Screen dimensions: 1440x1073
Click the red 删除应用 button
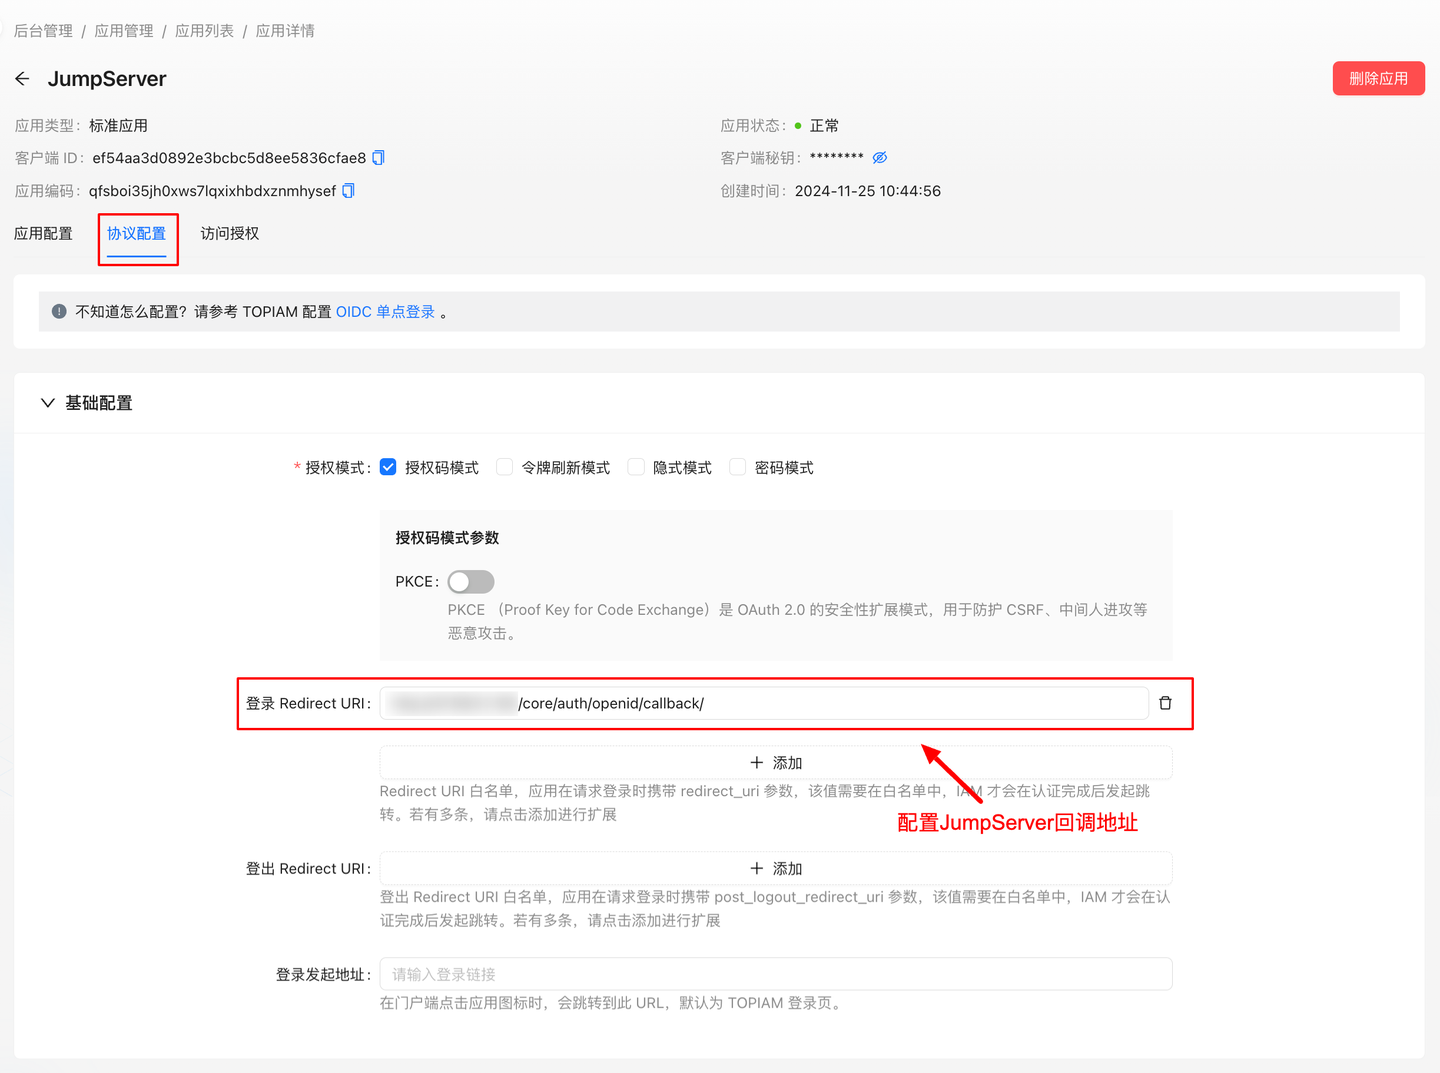[x=1378, y=78]
